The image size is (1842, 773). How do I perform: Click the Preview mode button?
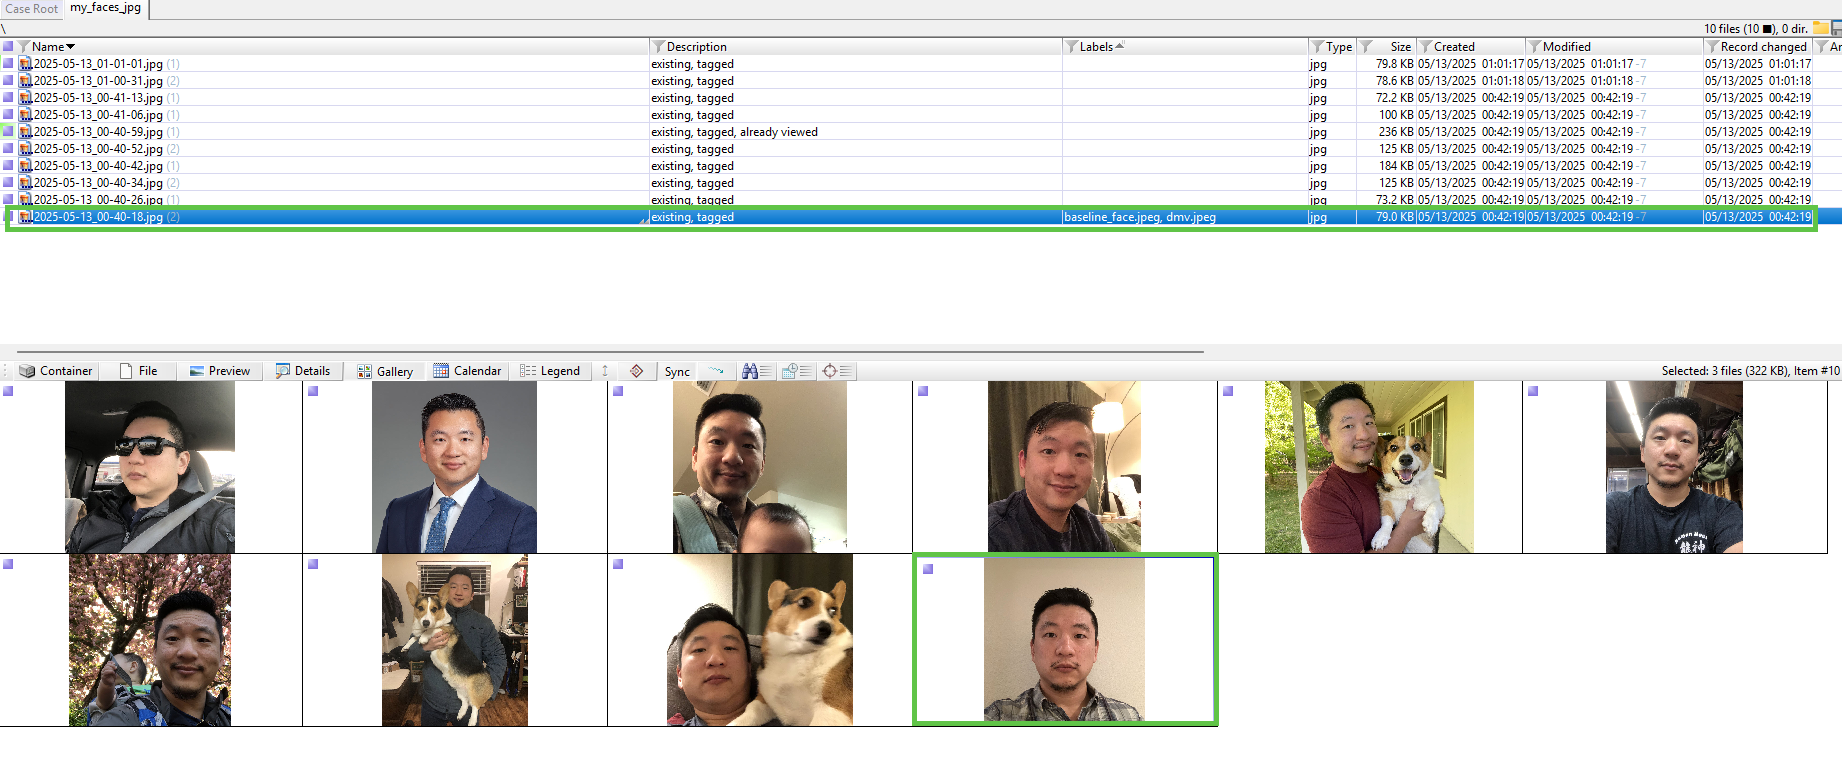pos(219,371)
